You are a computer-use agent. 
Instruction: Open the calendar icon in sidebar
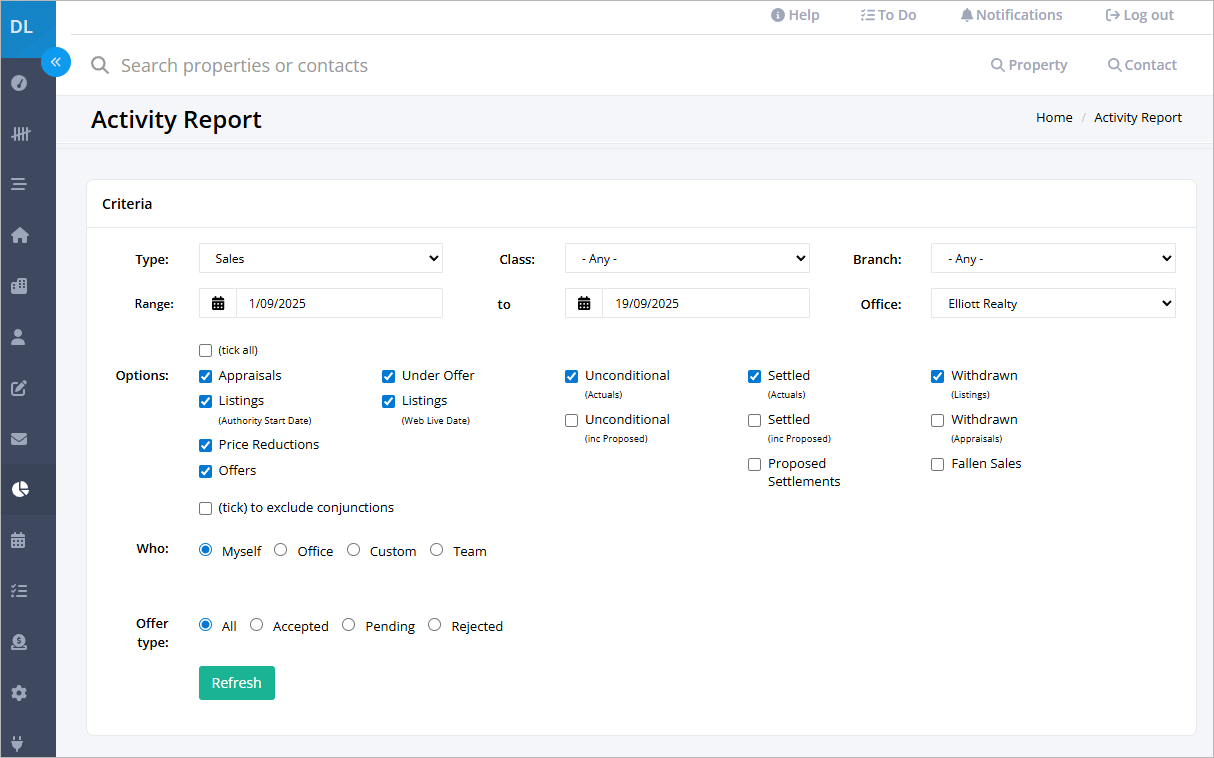[19, 540]
